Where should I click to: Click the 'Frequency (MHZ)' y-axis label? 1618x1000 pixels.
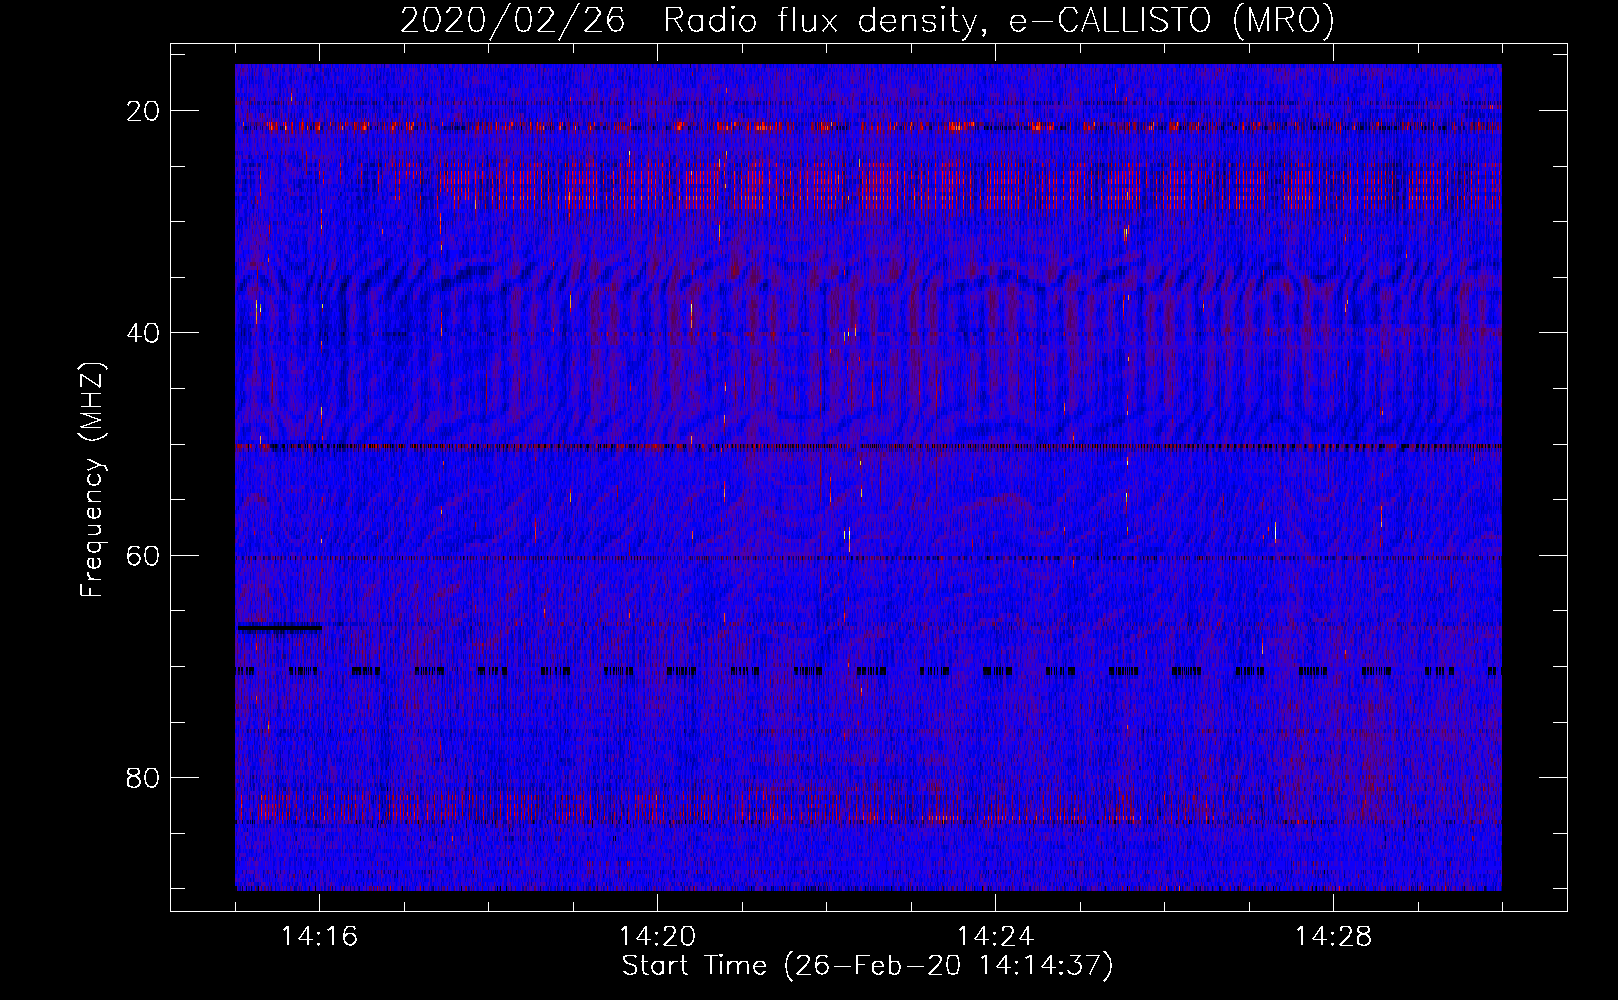tap(92, 480)
